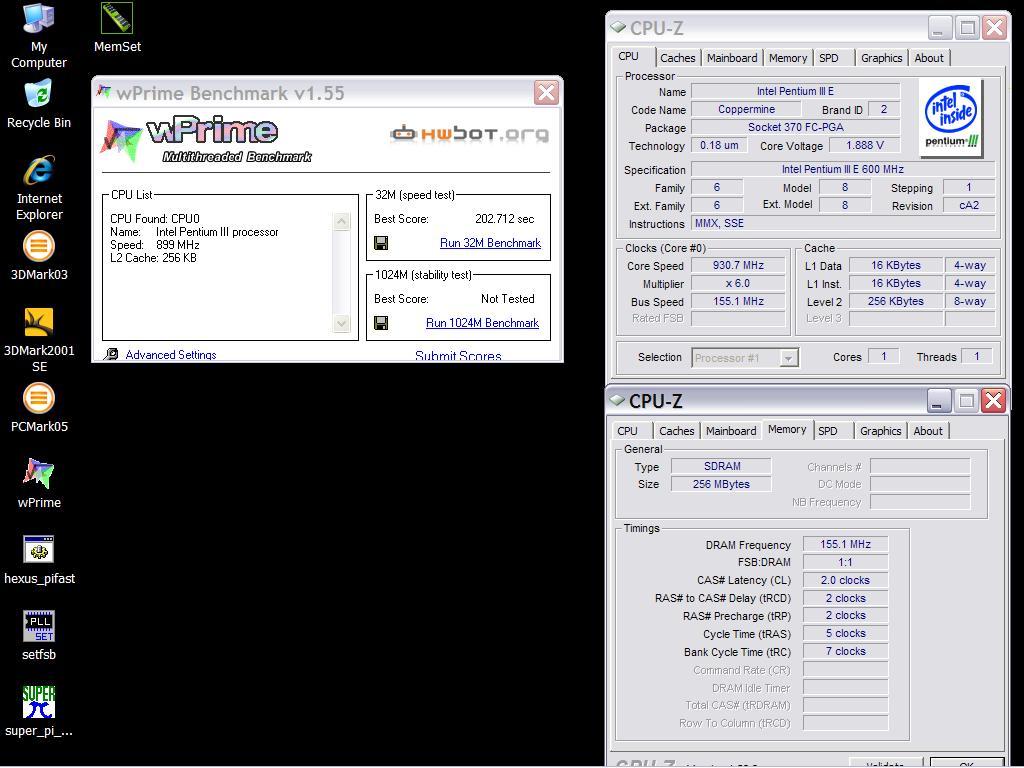Image resolution: width=1024 pixels, height=768 pixels.
Task: Open the My Computer desktop icon
Action: tap(39, 36)
